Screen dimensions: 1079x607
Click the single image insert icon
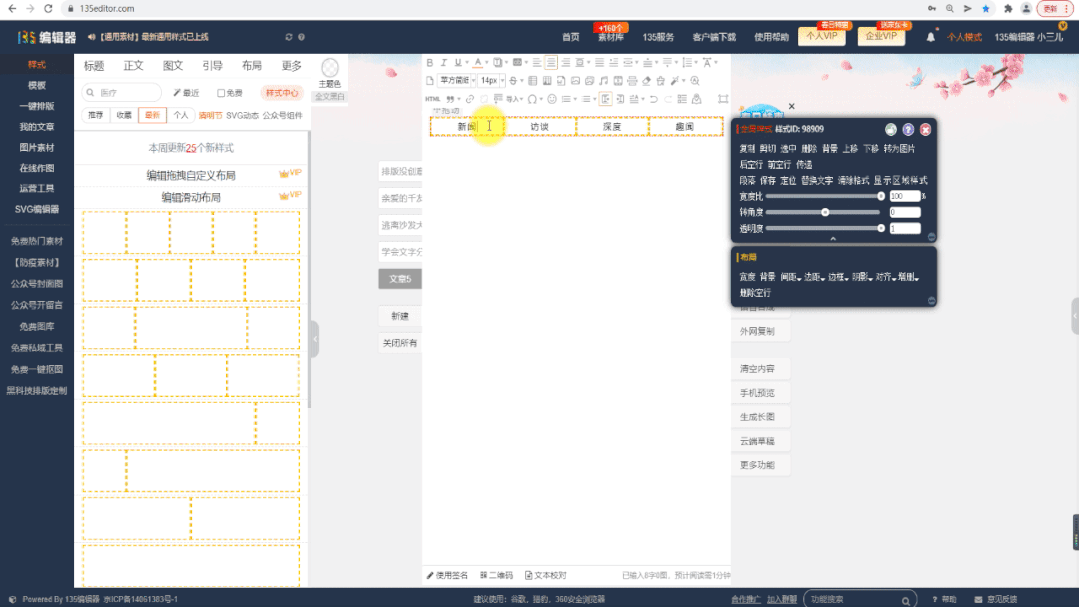pyautogui.click(x=575, y=81)
